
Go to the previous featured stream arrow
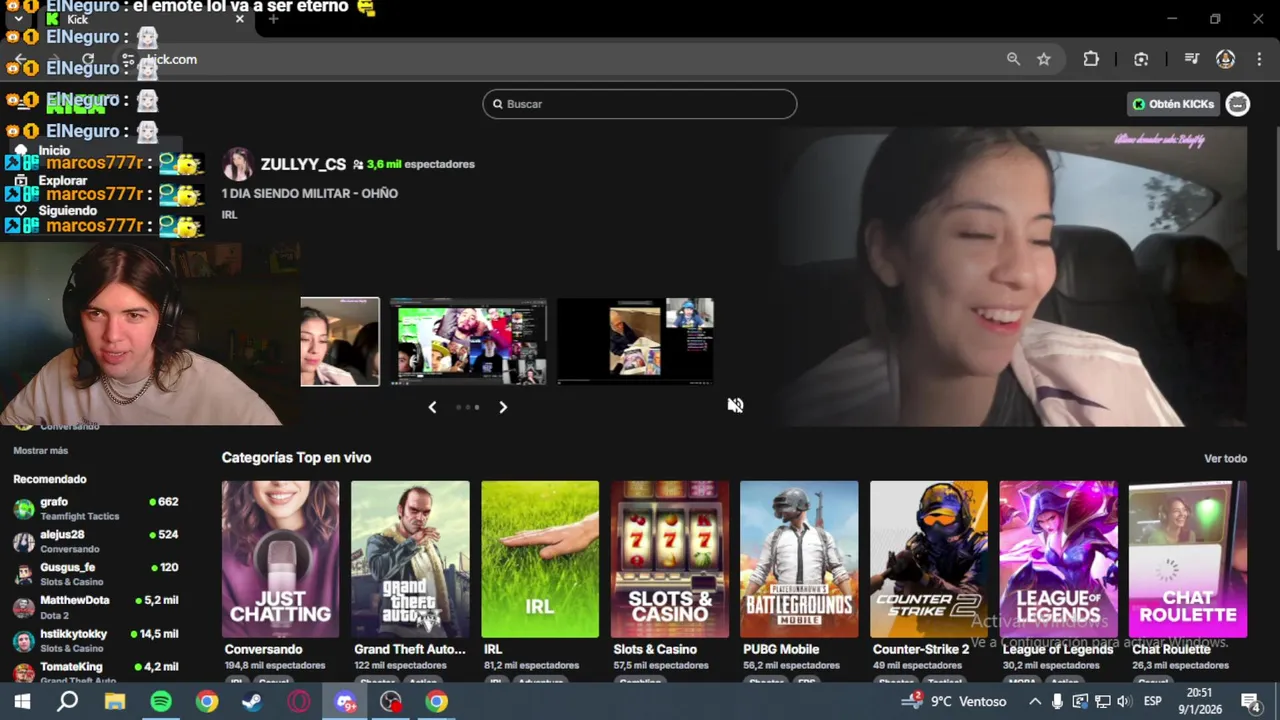click(x=432, y=407)
